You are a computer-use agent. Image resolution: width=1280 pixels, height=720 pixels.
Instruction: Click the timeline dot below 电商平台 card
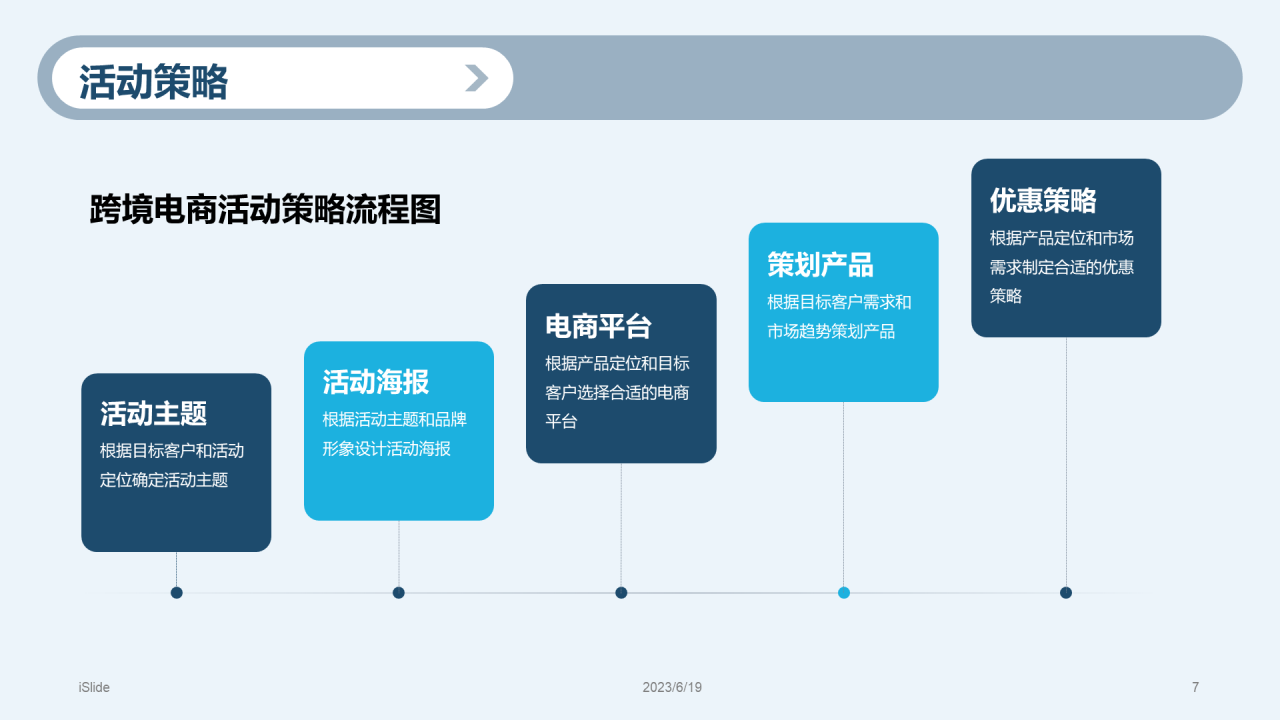point(621,593)
